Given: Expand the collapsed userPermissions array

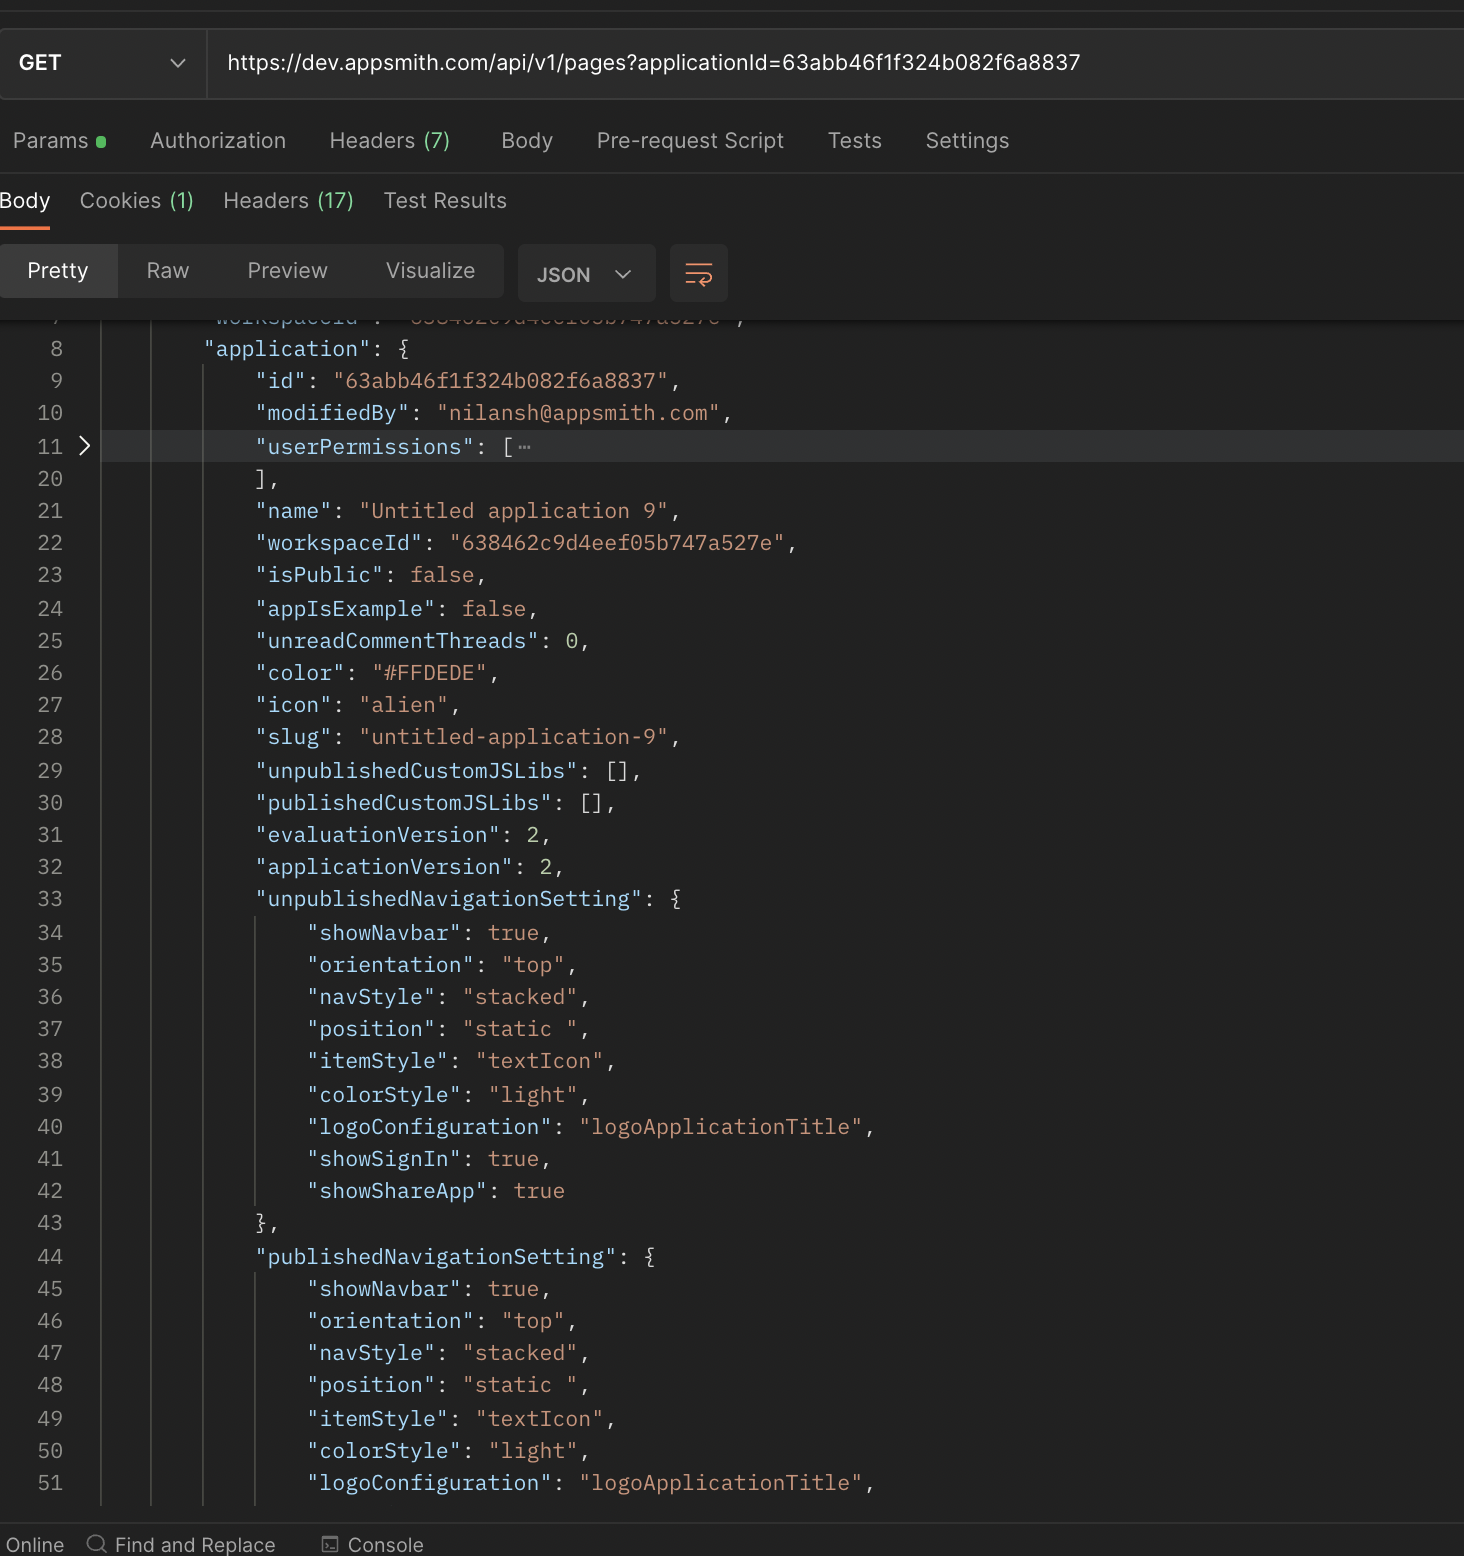Looking at the screenshot, I should click(x=85, y=446).
